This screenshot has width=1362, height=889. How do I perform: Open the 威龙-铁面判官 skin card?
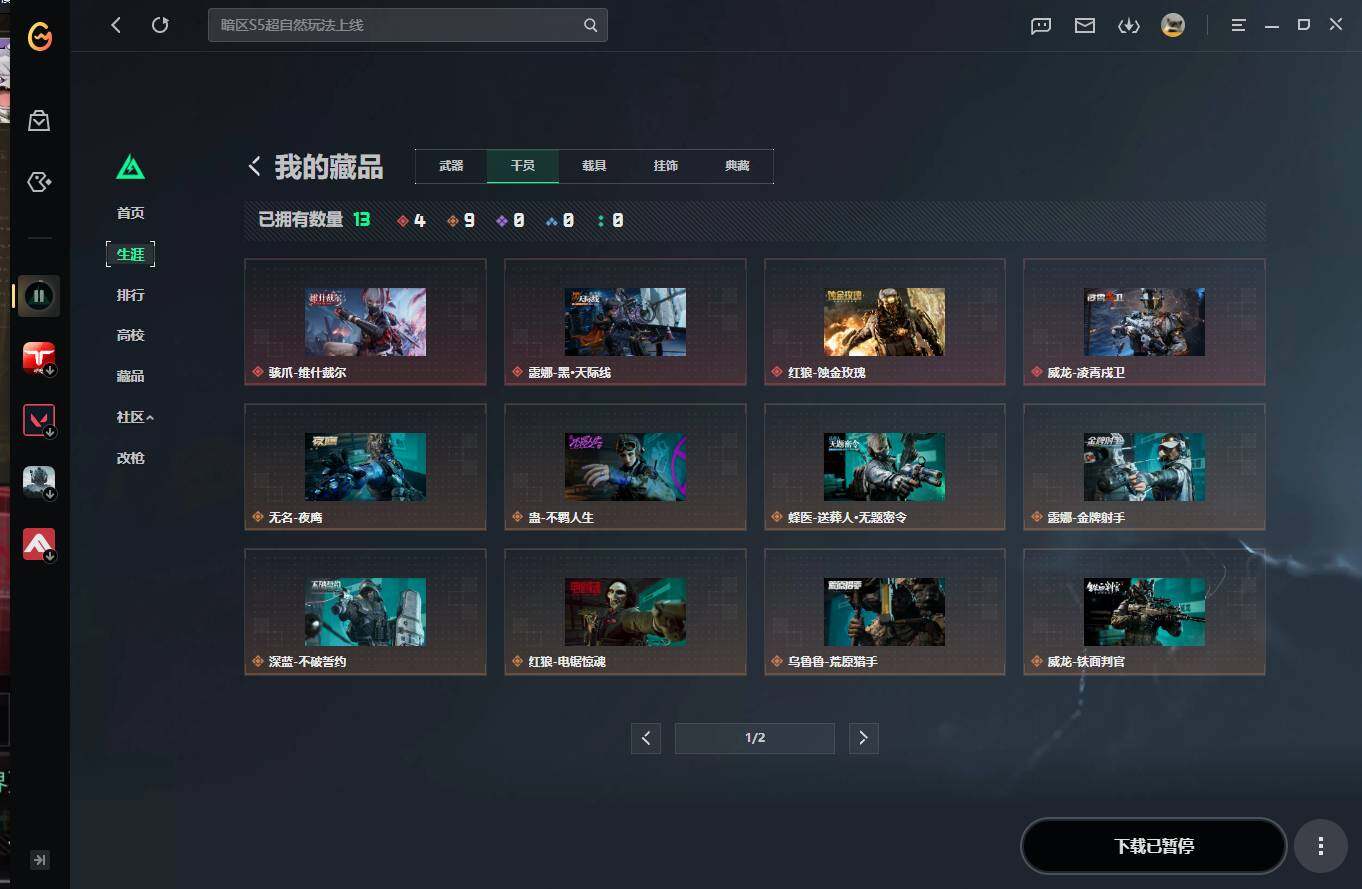[1144, 612]
